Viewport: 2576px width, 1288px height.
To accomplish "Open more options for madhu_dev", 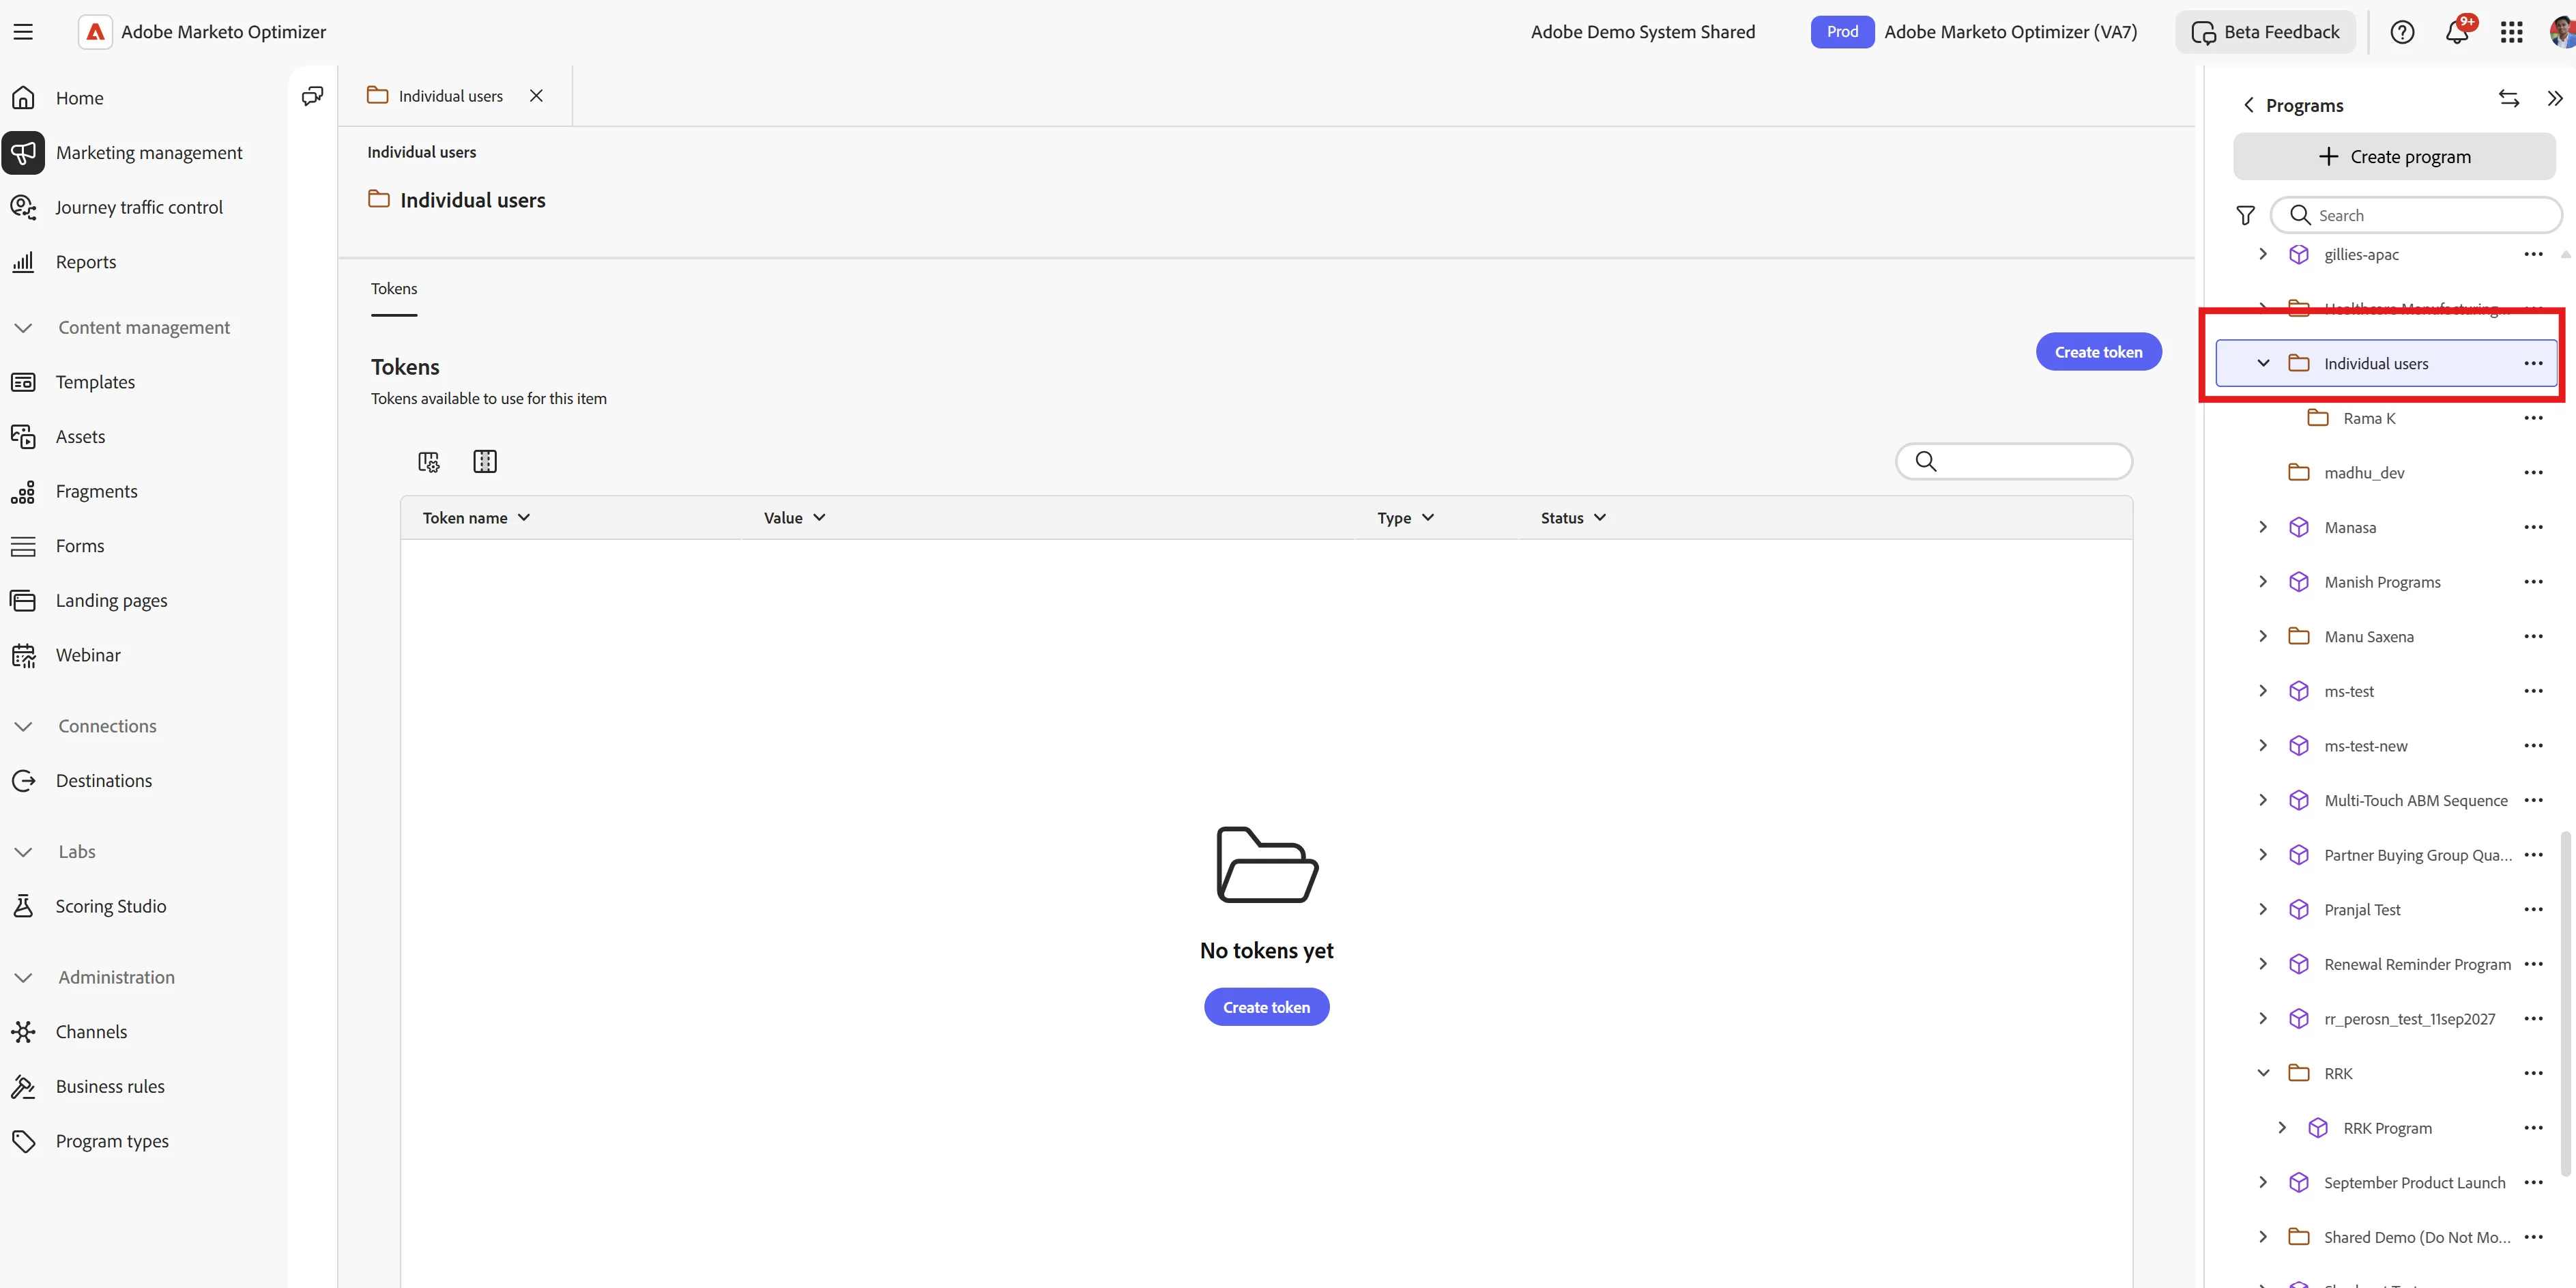I will [x=2533, y=472].
